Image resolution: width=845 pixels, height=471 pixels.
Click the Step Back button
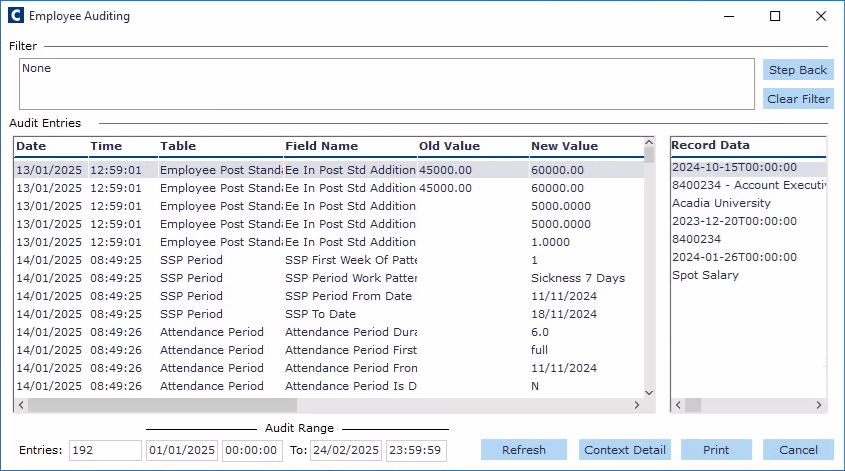coord(797,70)
